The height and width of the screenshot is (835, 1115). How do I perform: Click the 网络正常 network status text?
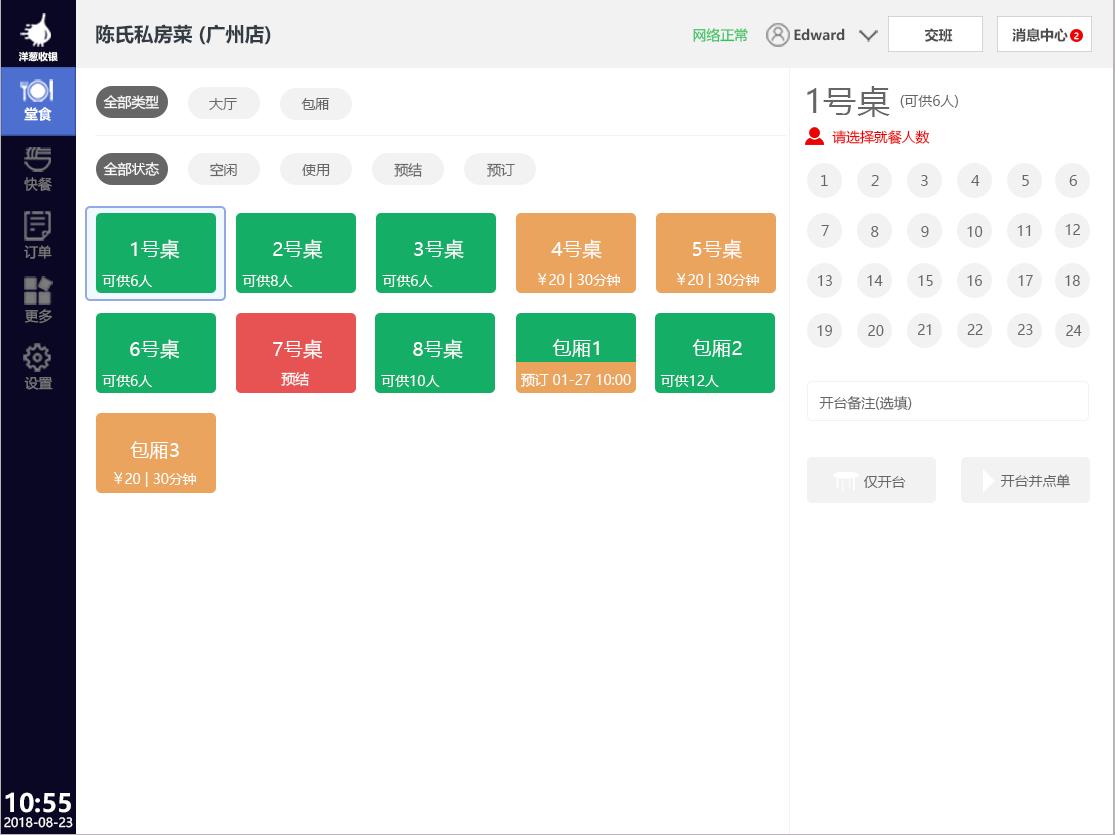[720, 36]
